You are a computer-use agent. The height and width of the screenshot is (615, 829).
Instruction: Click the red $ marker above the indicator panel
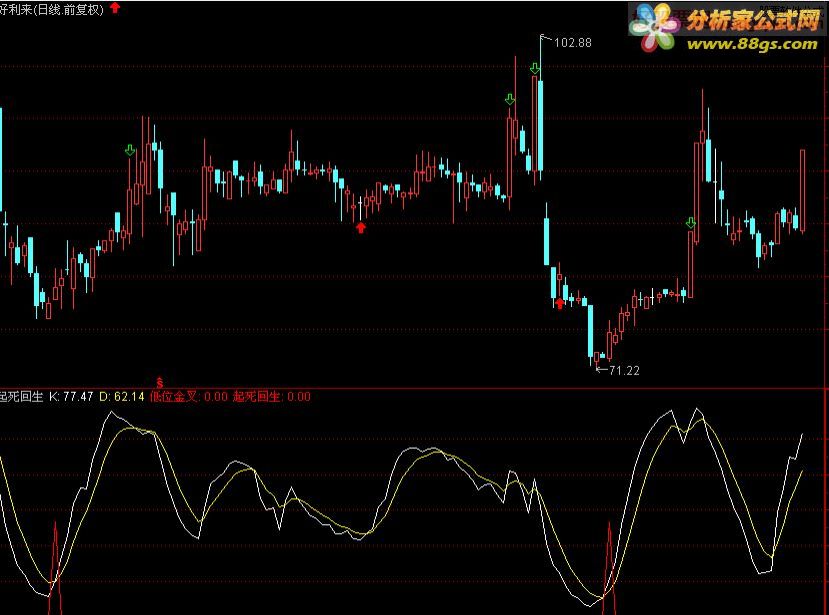tap(160, 382)
